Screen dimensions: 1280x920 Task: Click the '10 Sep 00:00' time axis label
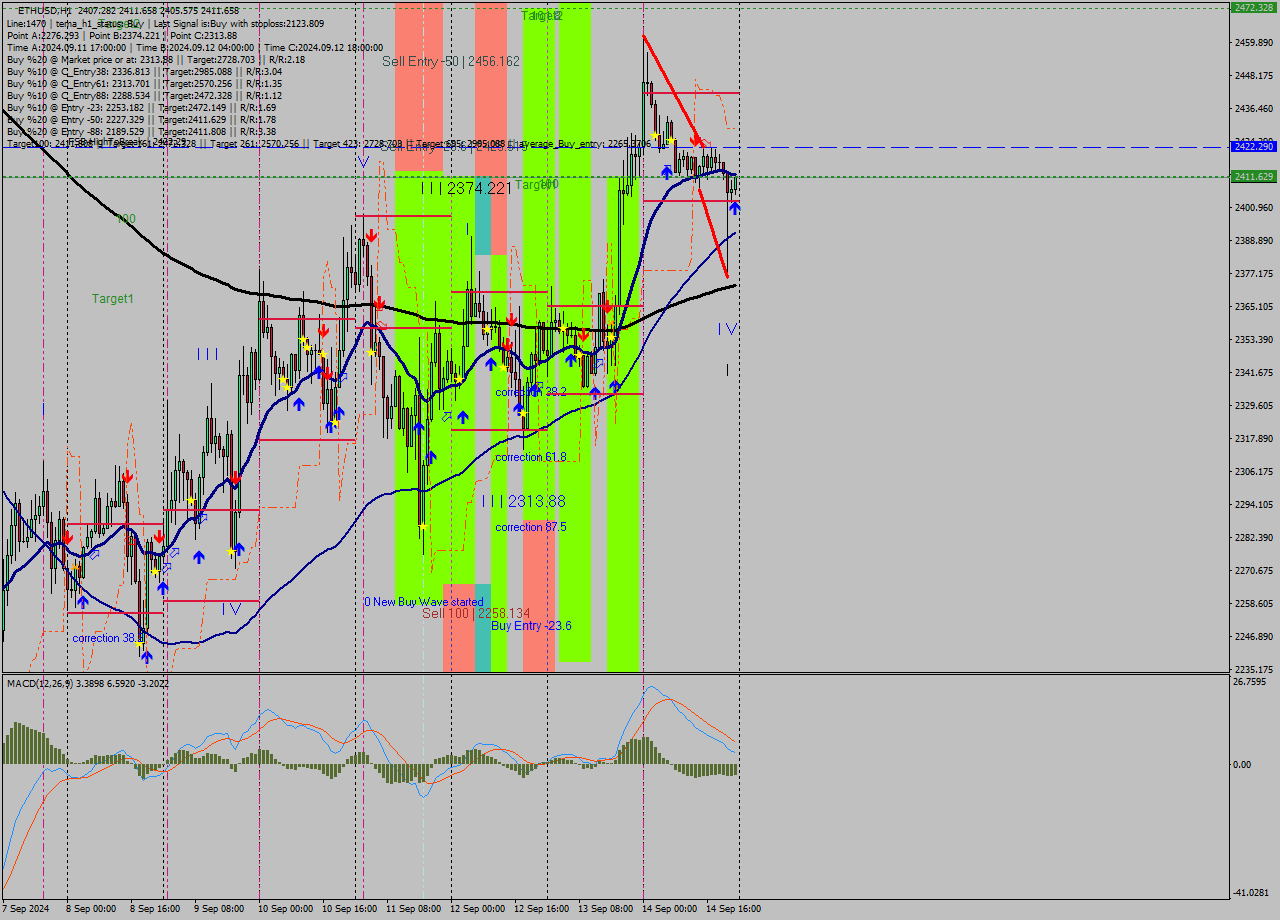[x=286, y=909]
